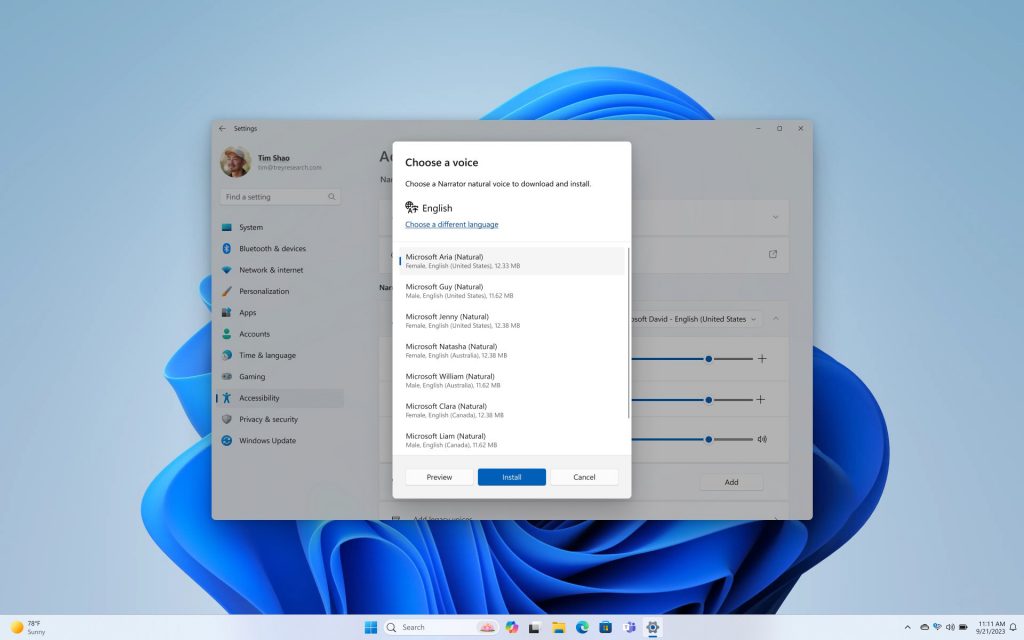Click the Choose a different language link
The width and height of the screenshot is (1024, 640).
tap(451, 224)
